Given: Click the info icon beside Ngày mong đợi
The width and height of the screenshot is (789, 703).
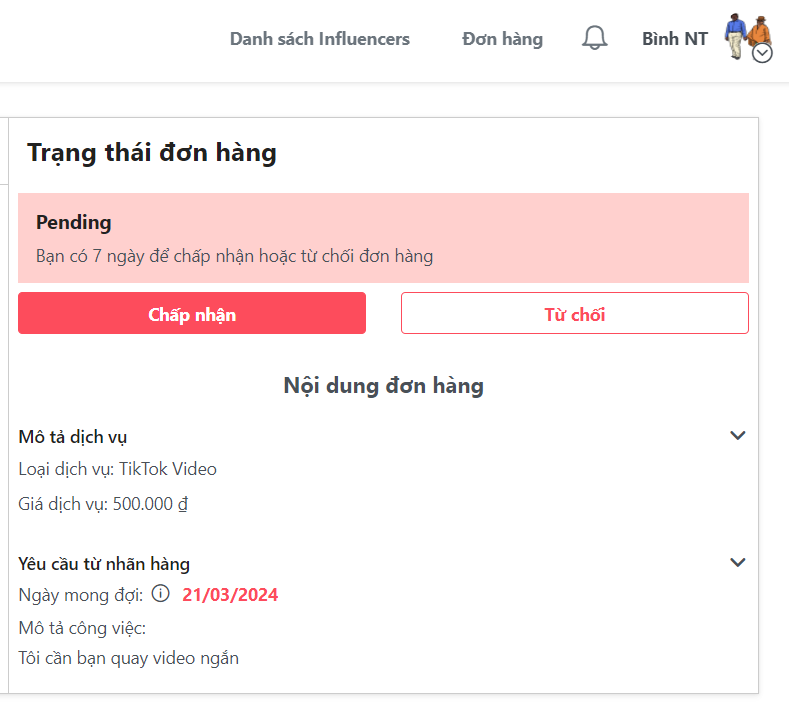Looking at the screenshot, I should click(161, 595).
